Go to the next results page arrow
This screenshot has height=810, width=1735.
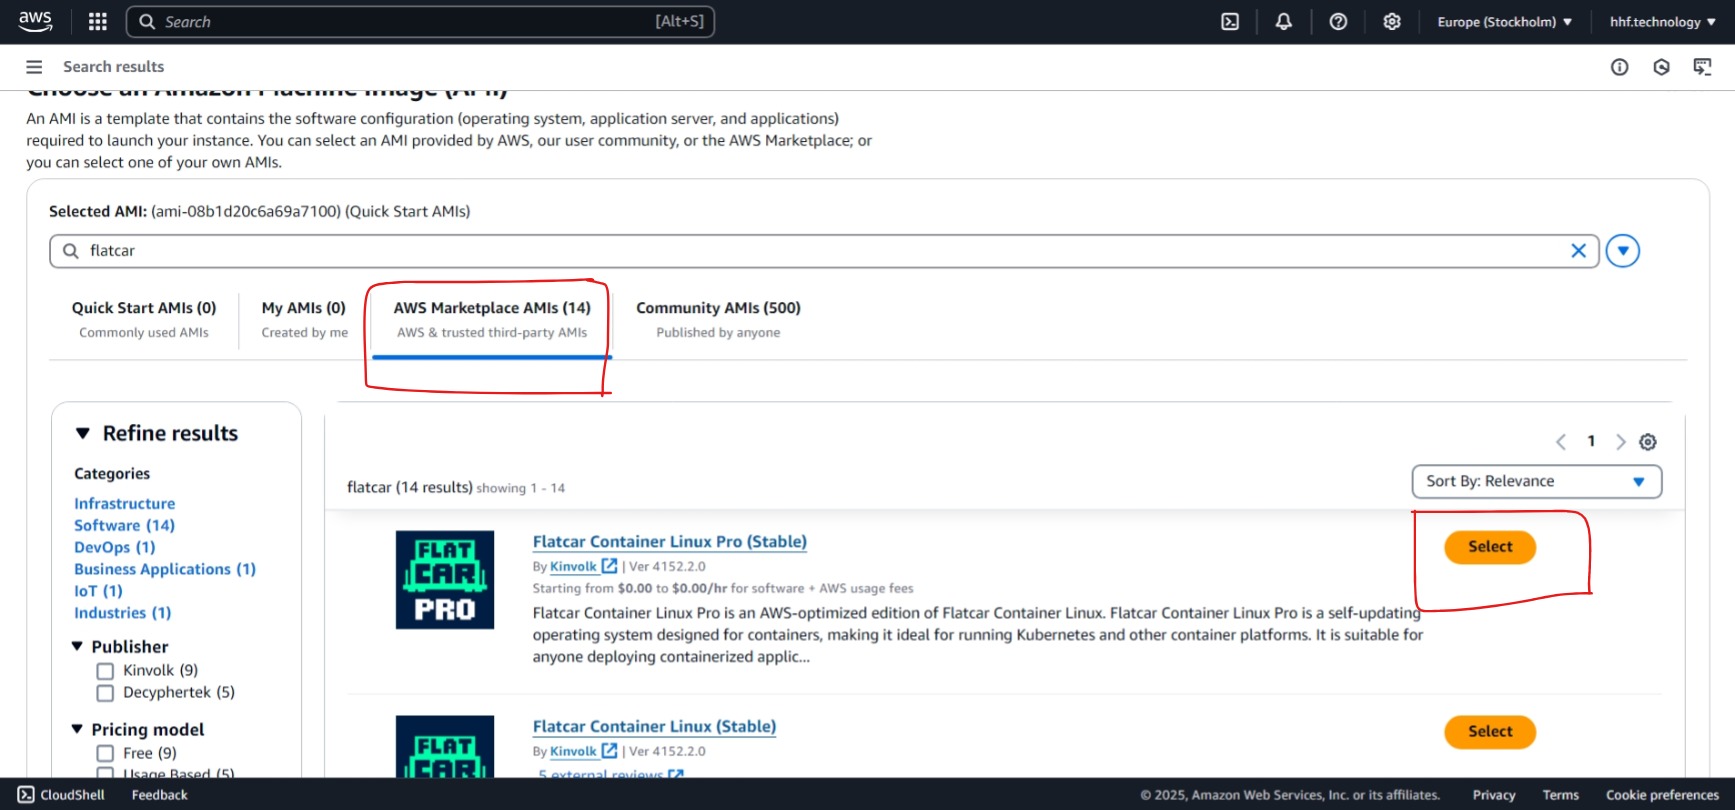coord(1621,442)
